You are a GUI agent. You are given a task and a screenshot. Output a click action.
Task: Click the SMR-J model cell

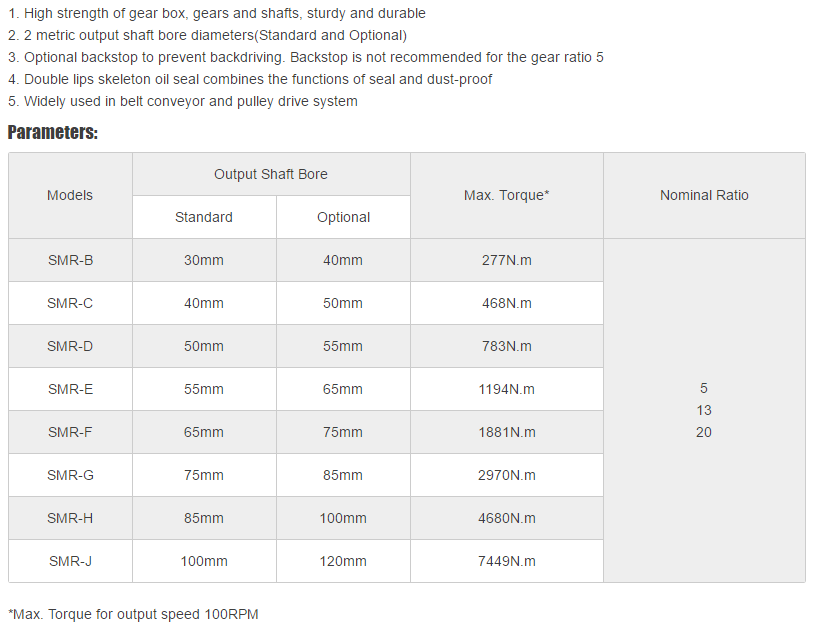click(x=70, y=561)
